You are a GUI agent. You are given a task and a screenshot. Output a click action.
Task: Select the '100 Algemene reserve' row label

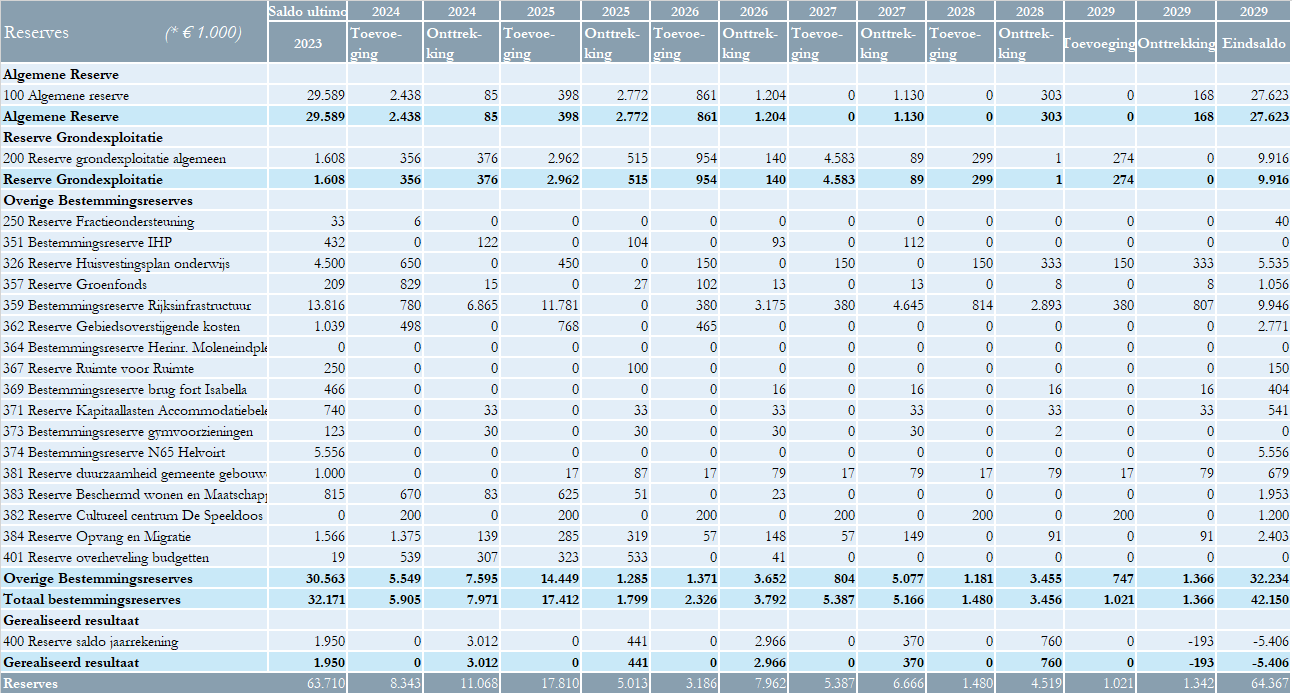(x=66, y=96)
